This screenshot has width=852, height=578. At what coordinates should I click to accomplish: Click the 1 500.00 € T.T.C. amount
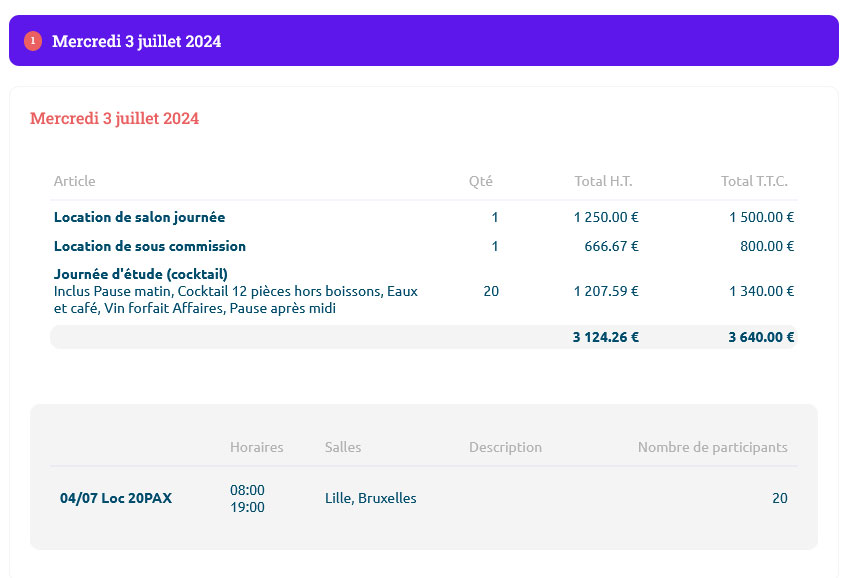point(761,217)
